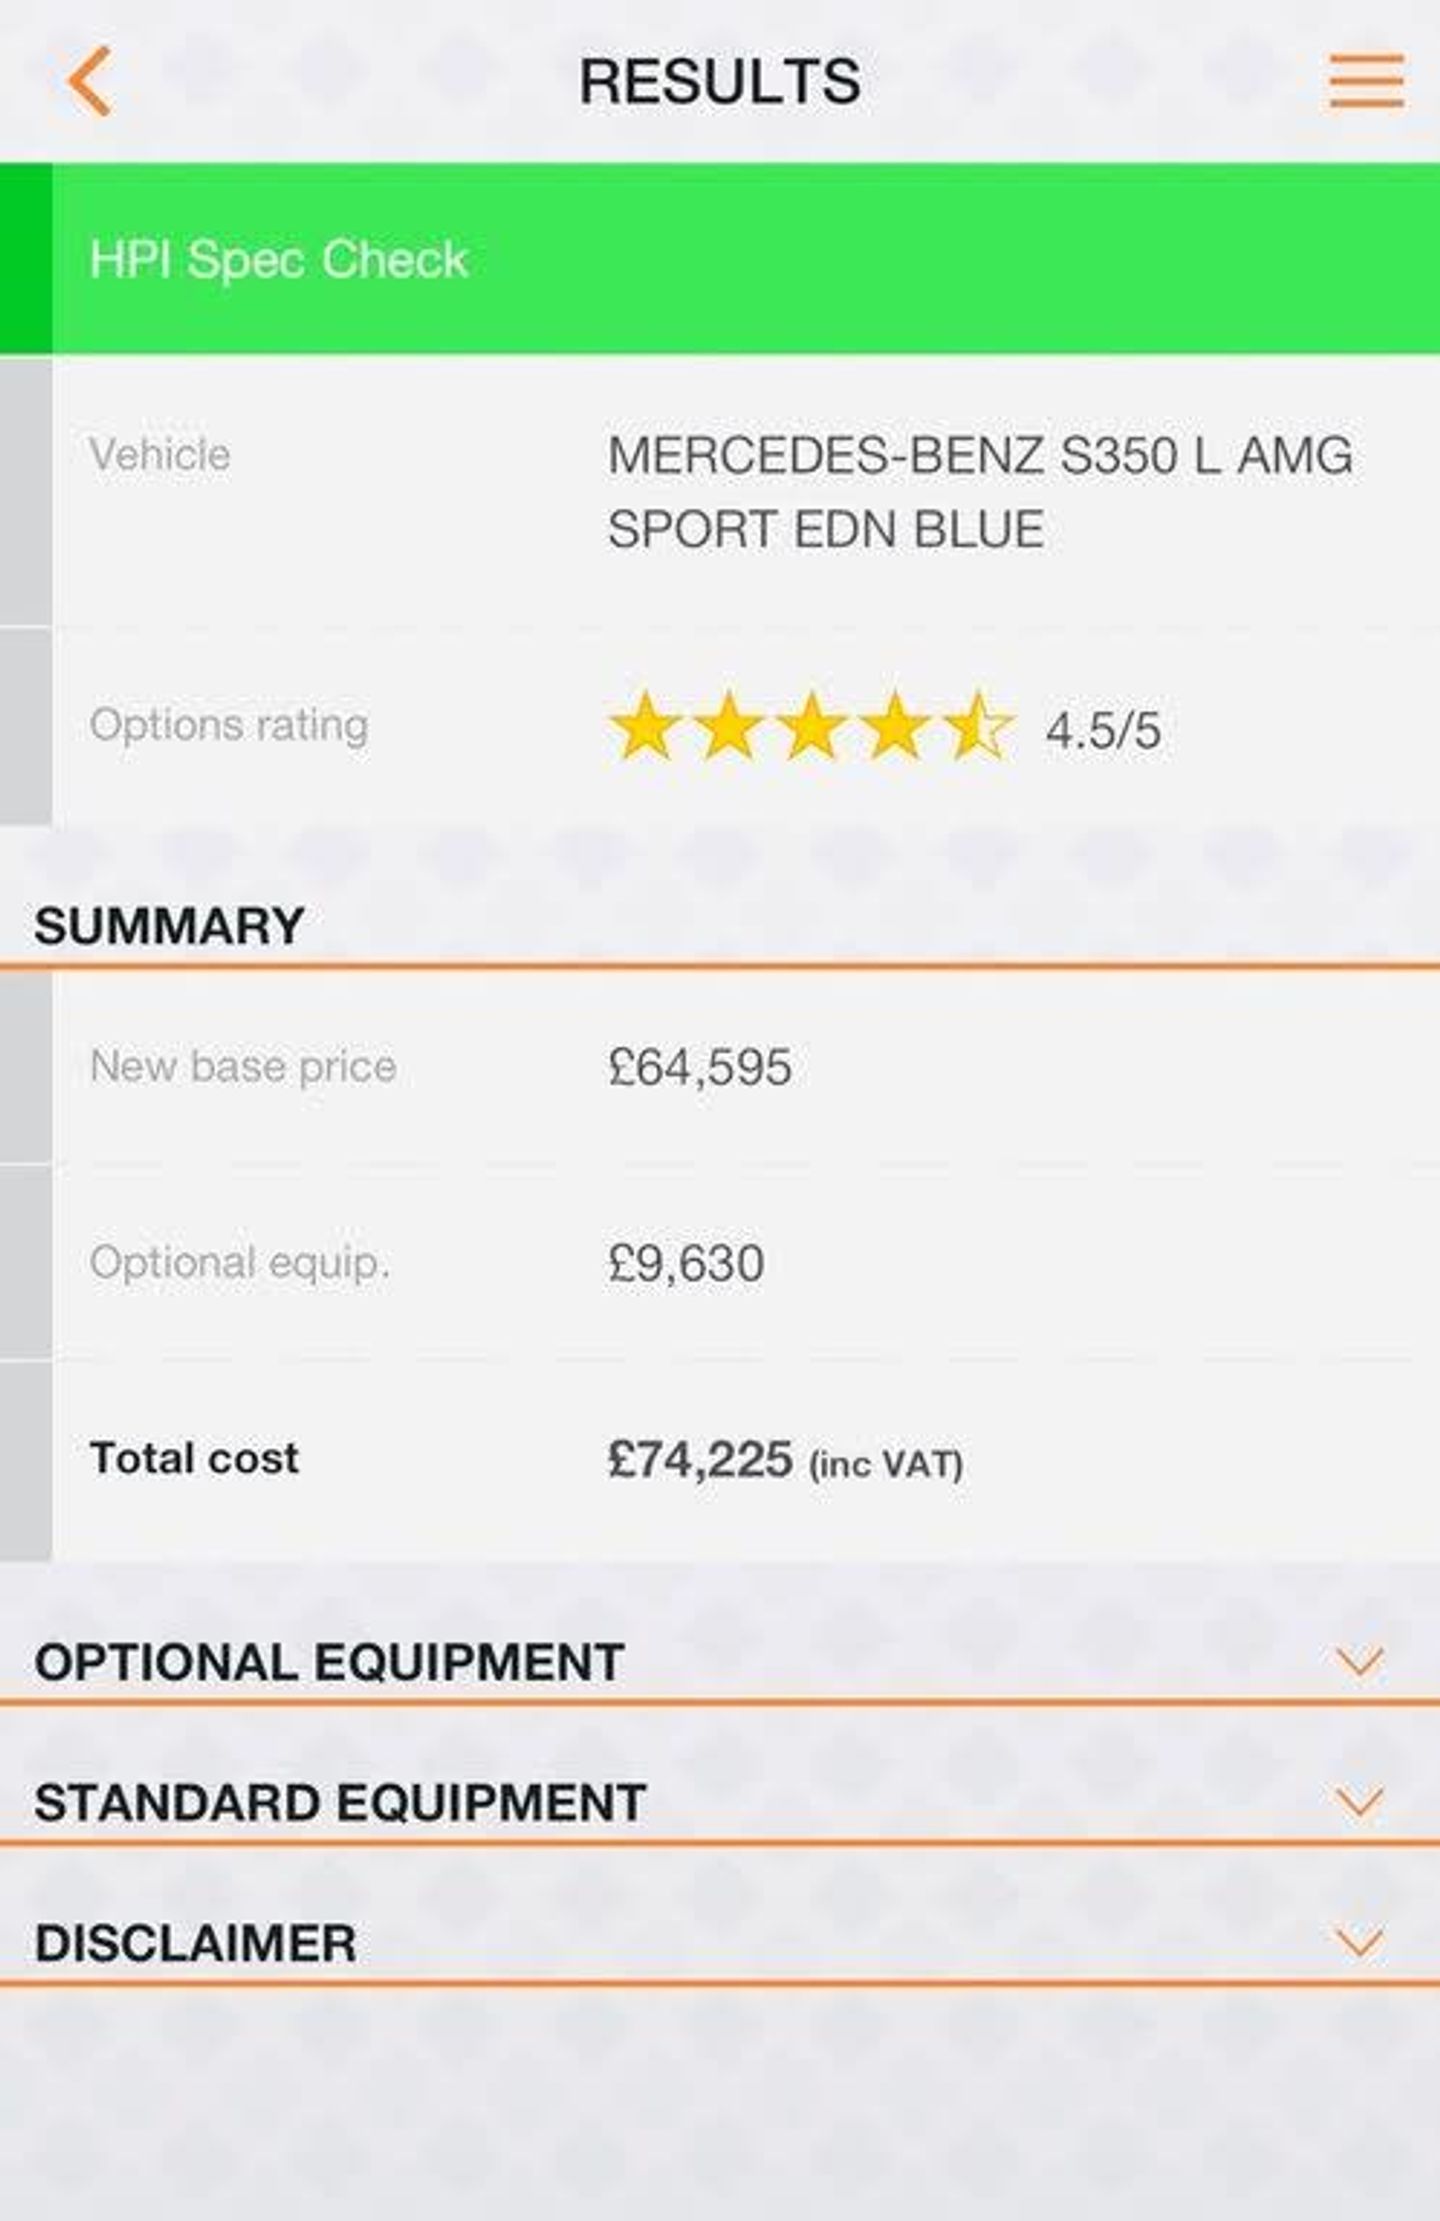Open the hamburger menu

click(1366, 81)
